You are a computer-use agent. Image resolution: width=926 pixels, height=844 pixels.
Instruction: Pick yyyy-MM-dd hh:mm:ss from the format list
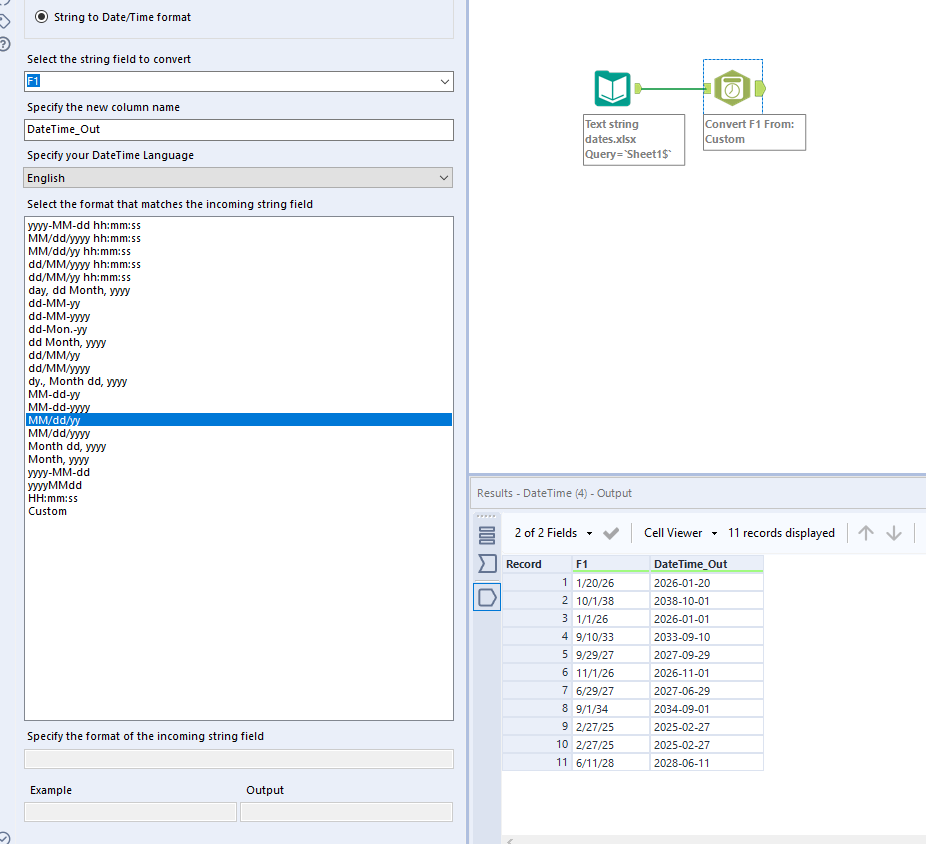coord(84,226)
